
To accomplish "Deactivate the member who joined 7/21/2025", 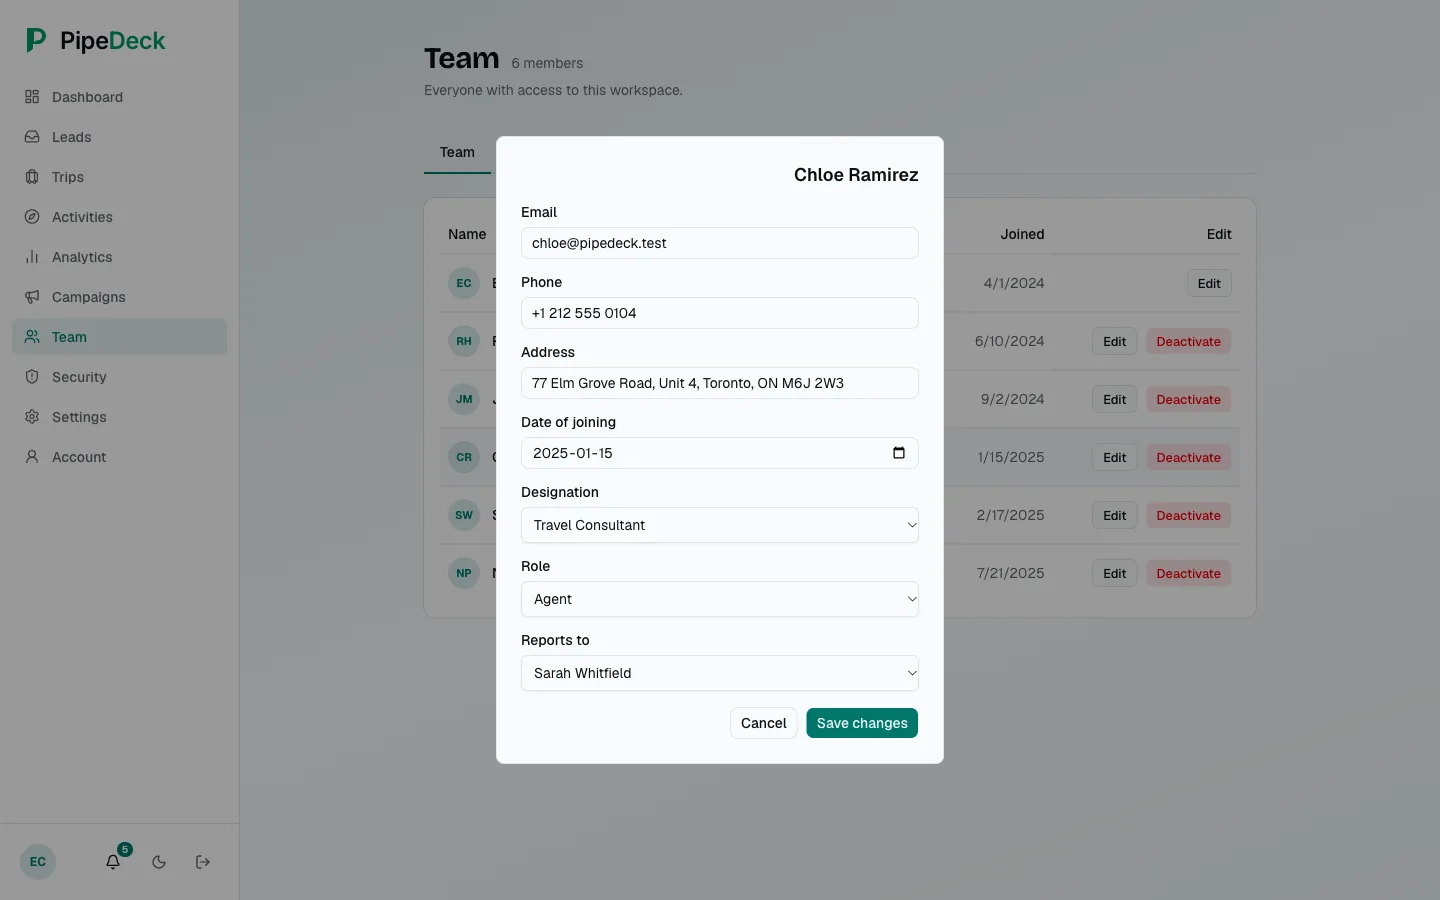I will click(1188, 573).
